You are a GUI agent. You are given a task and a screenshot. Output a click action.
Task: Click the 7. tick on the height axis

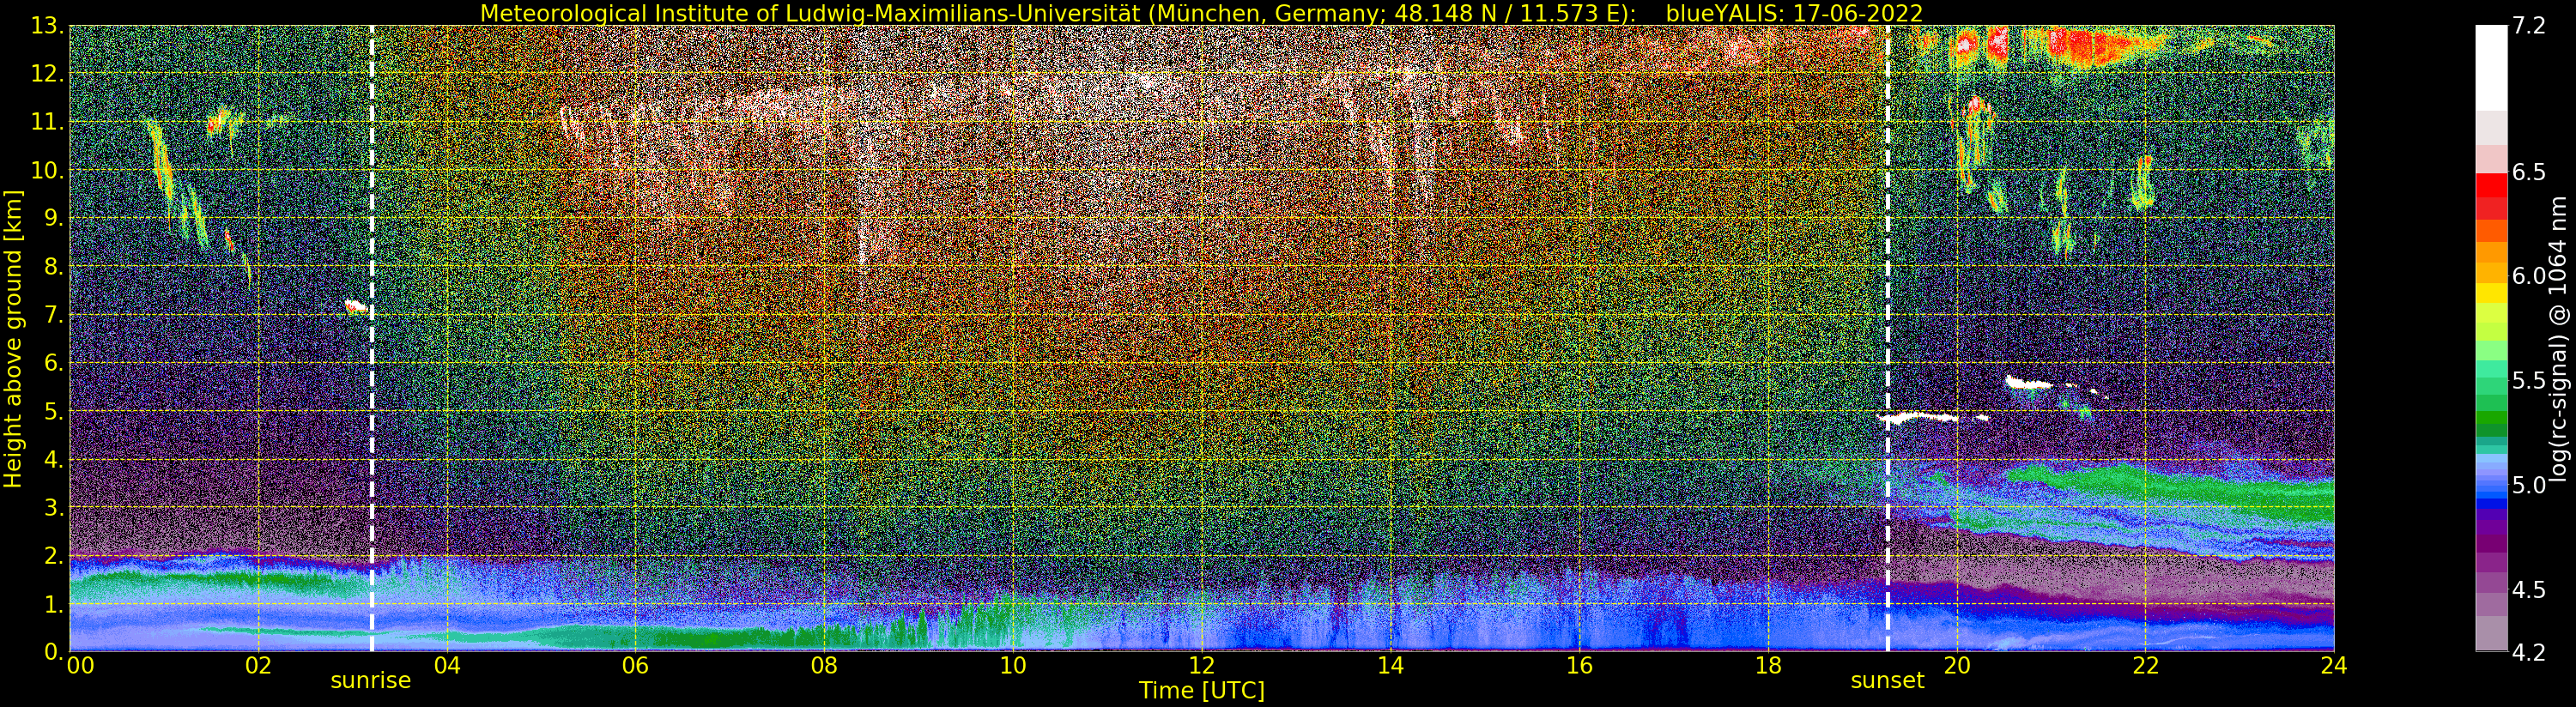(x=53, y=315)
